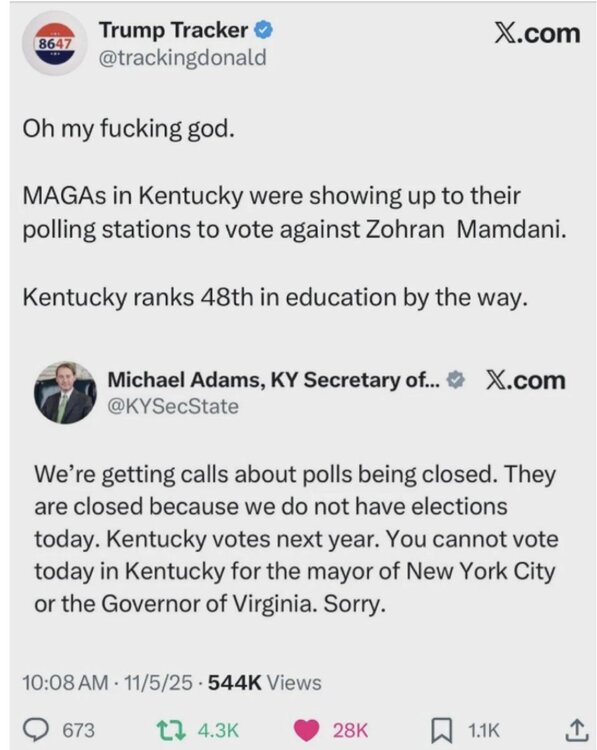Screen dimensions: 597x750
Task: Visit the @KYSecState handle
Action: pos(173,407)
